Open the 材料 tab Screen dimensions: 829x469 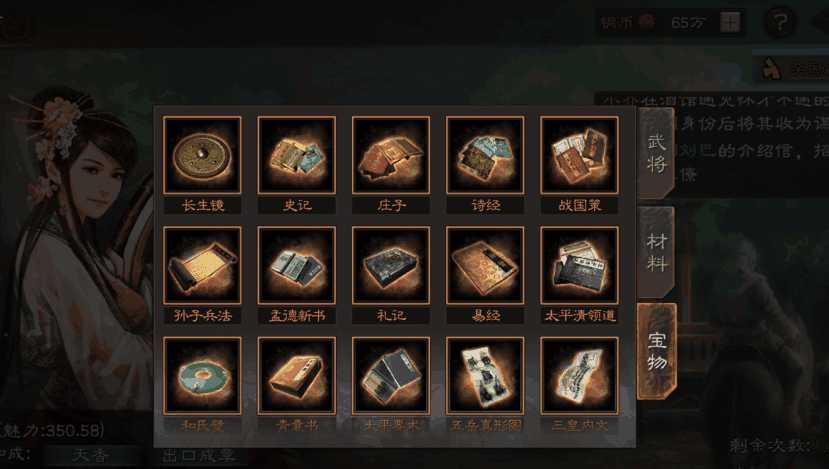click(x=656, y=252)
